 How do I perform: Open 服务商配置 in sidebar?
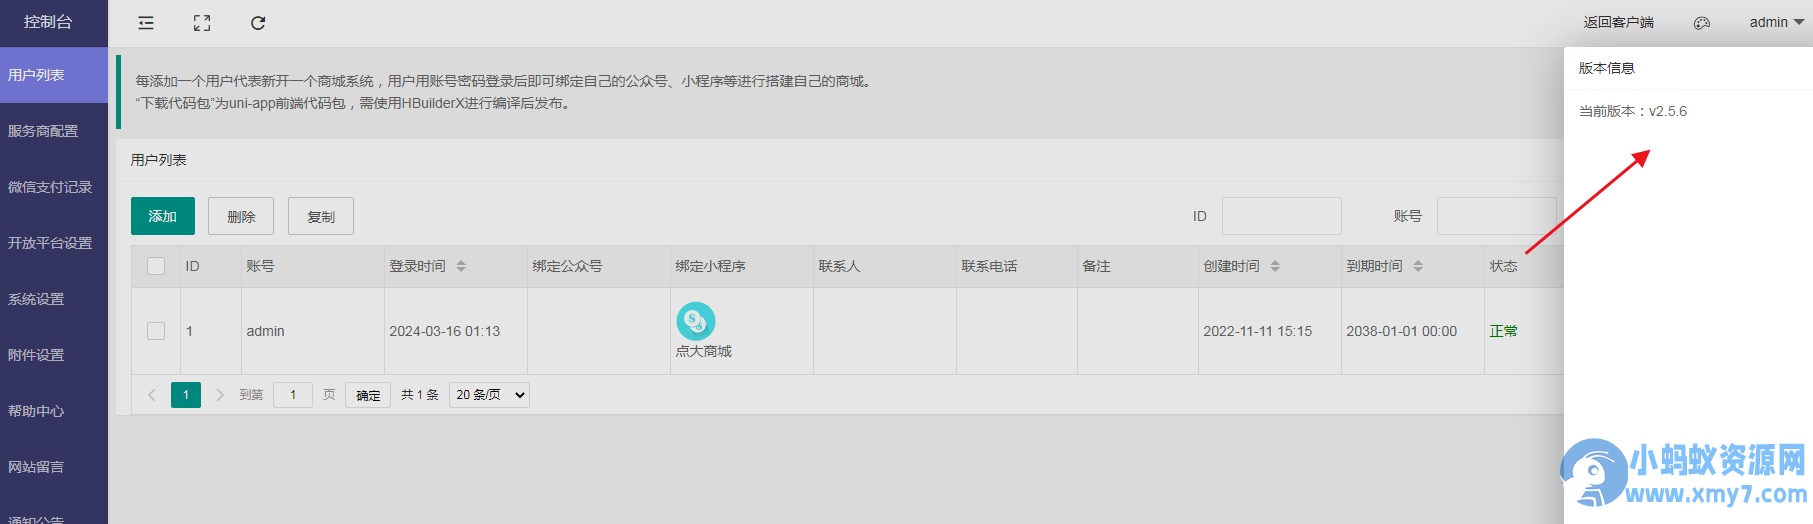[54, 131]
